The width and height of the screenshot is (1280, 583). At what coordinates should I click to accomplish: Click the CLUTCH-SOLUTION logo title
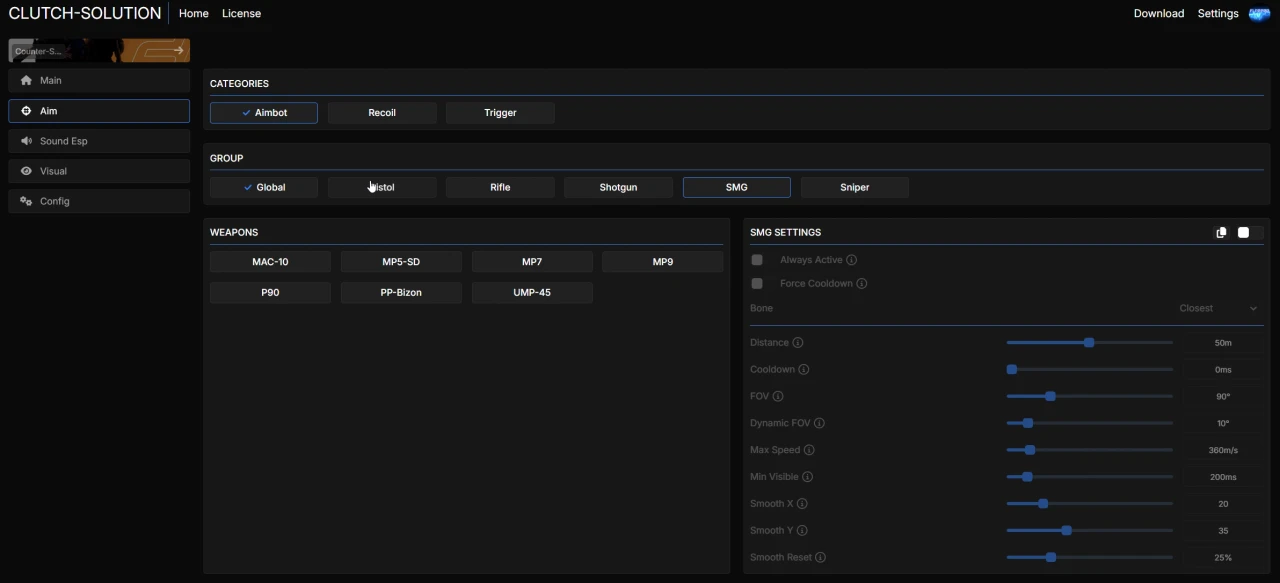tap(85, 14)
